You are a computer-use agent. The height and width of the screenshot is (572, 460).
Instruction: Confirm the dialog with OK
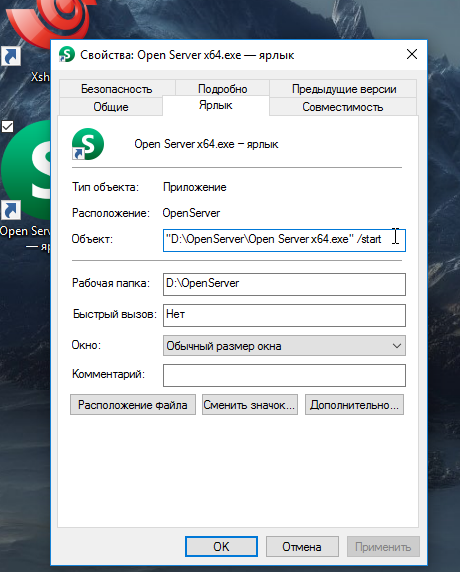point(221,546)
